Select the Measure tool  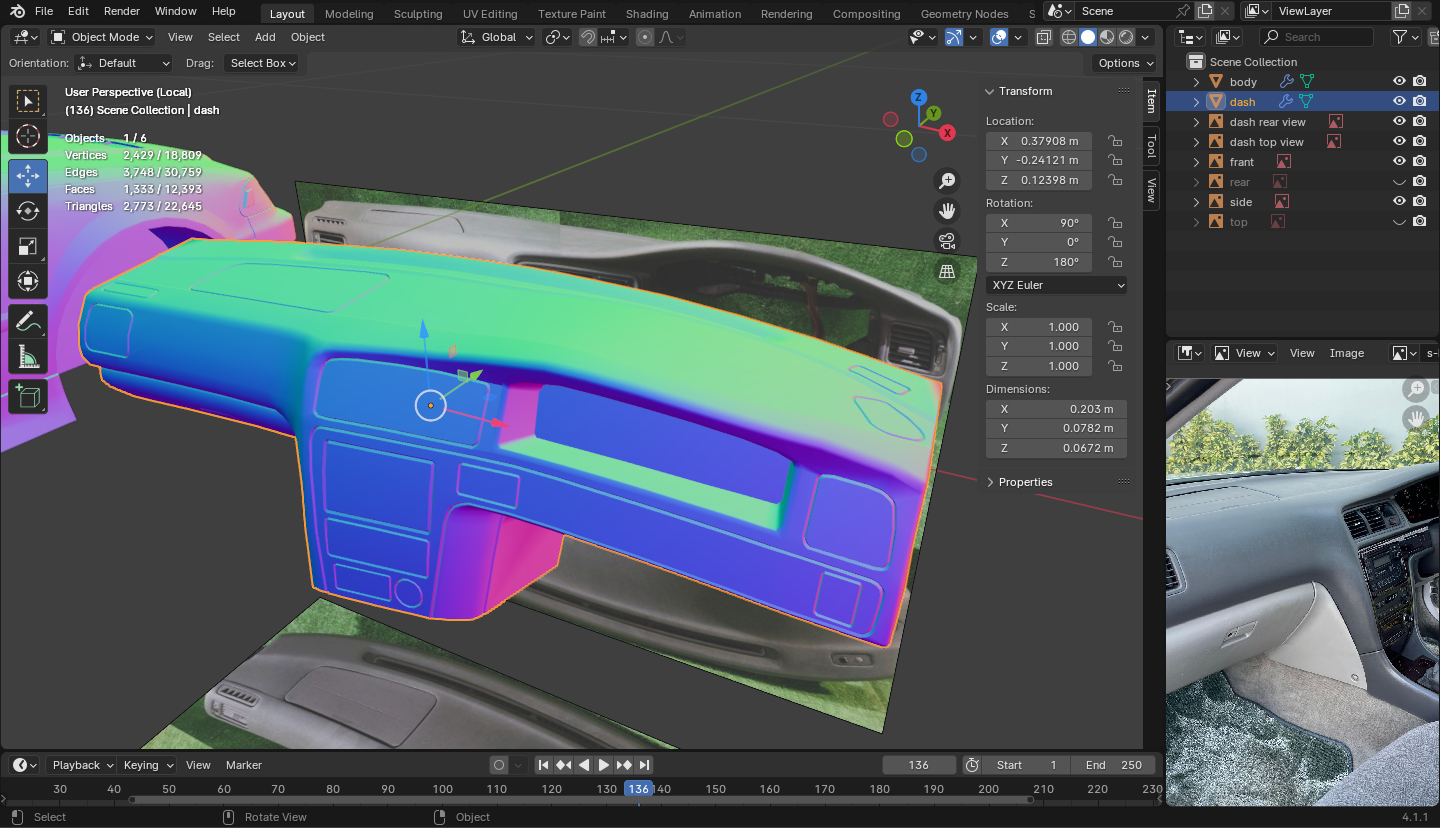28,356
